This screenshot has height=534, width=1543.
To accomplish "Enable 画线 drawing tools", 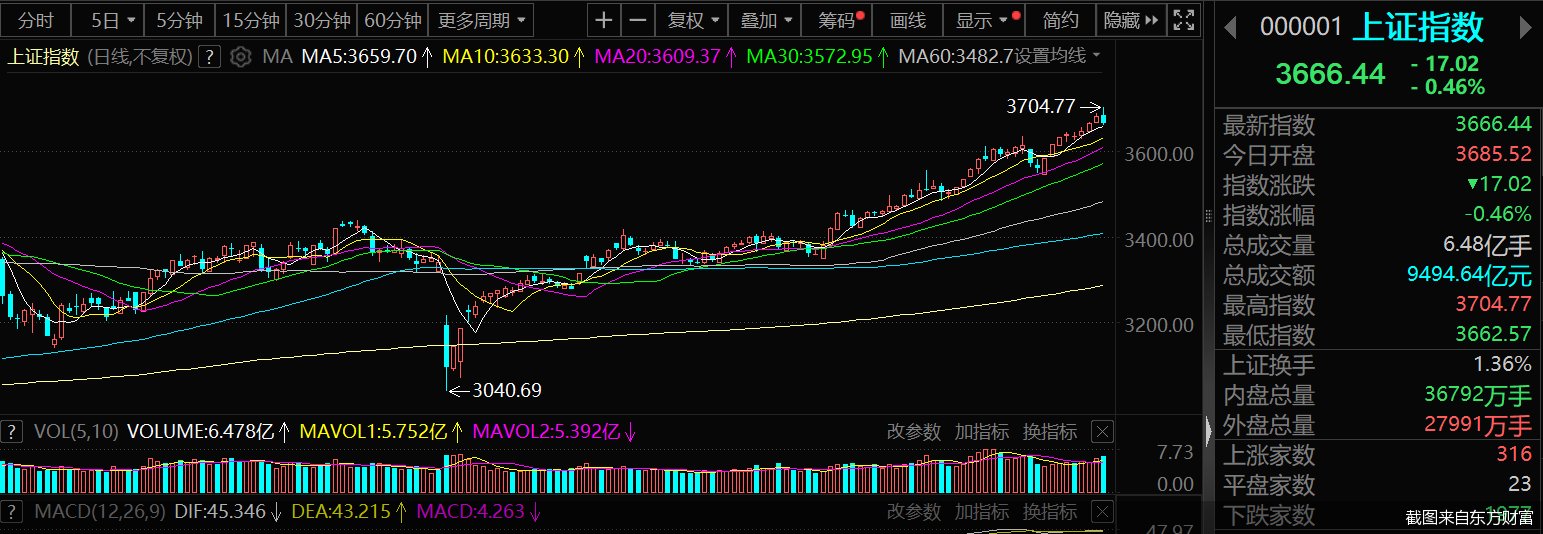I will (x=908, y=20).
